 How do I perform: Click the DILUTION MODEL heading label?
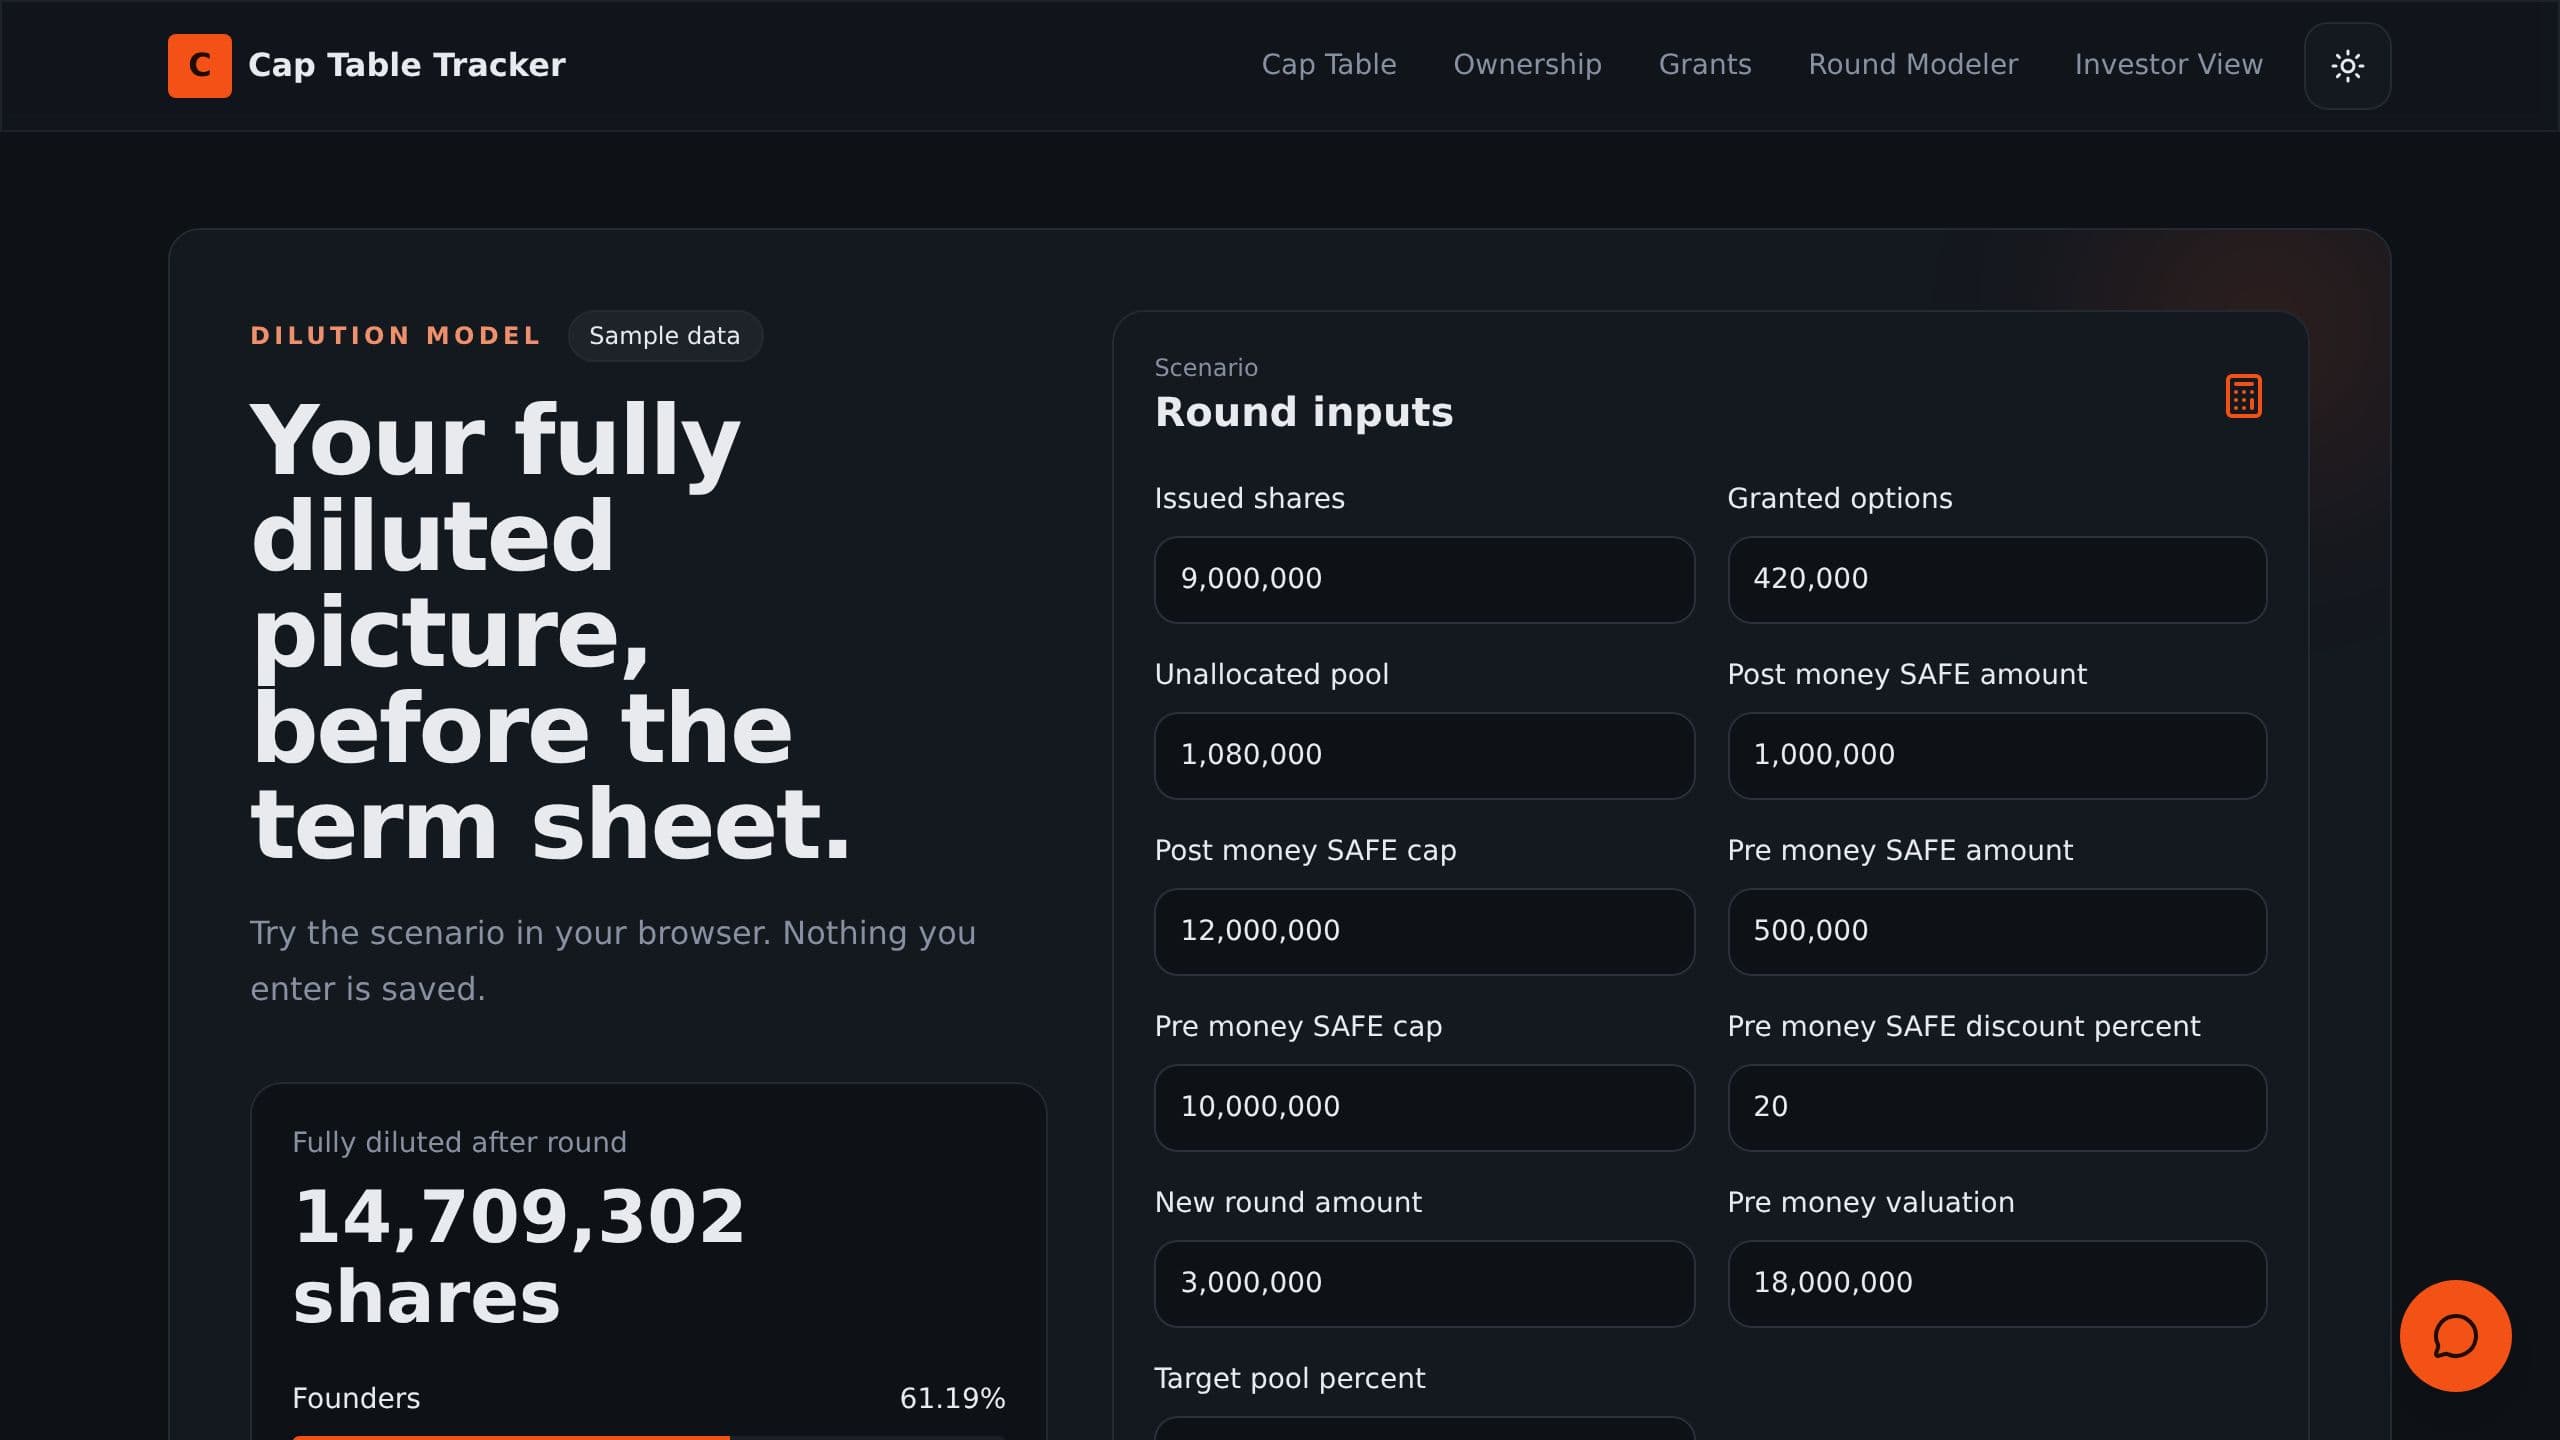click(x=395, y=336)
